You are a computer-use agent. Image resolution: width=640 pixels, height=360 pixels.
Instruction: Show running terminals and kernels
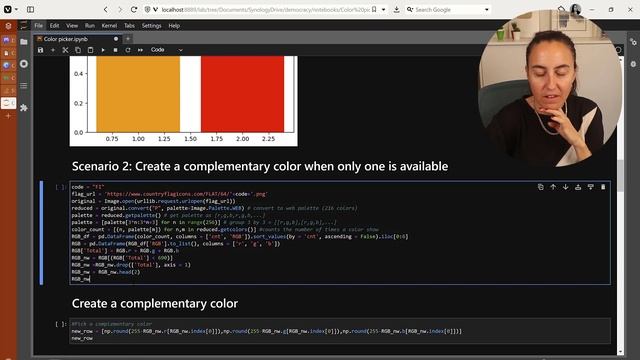coord(24,64)
